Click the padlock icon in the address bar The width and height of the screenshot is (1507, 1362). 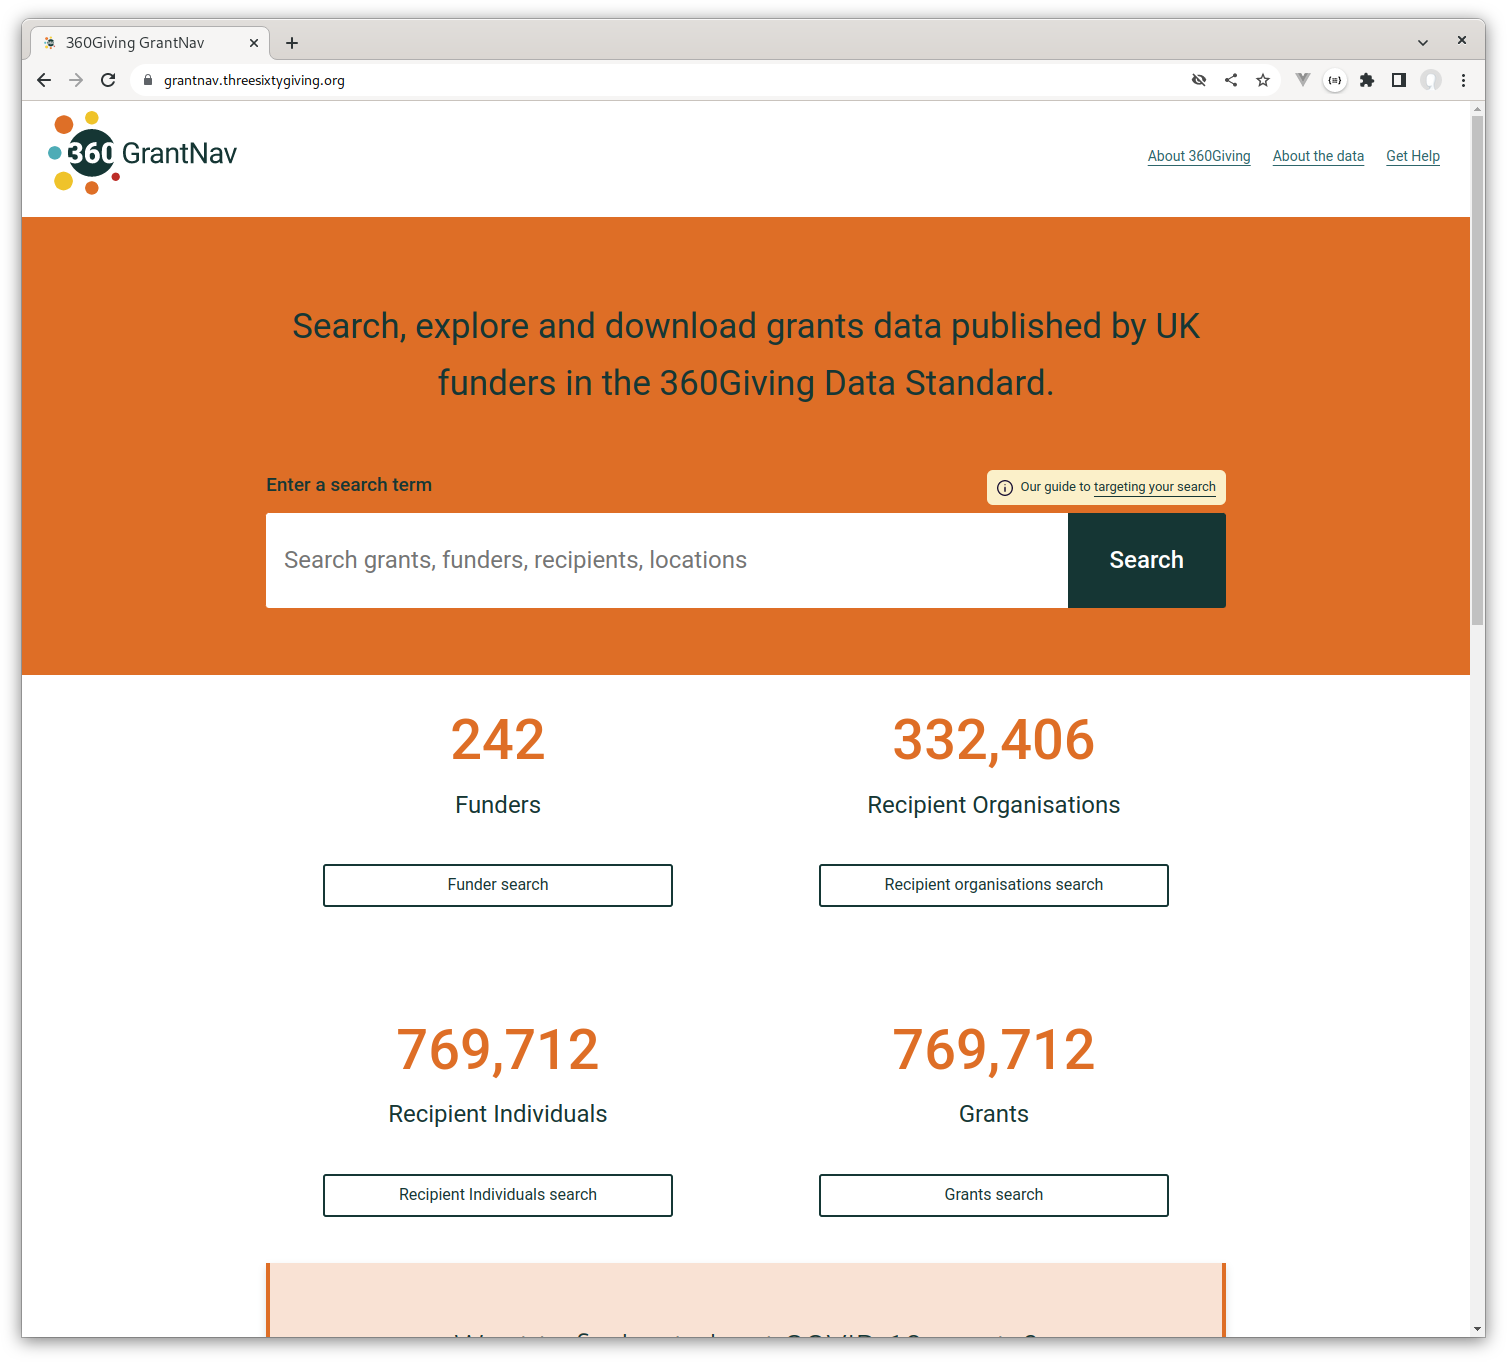tap(146, 80)
